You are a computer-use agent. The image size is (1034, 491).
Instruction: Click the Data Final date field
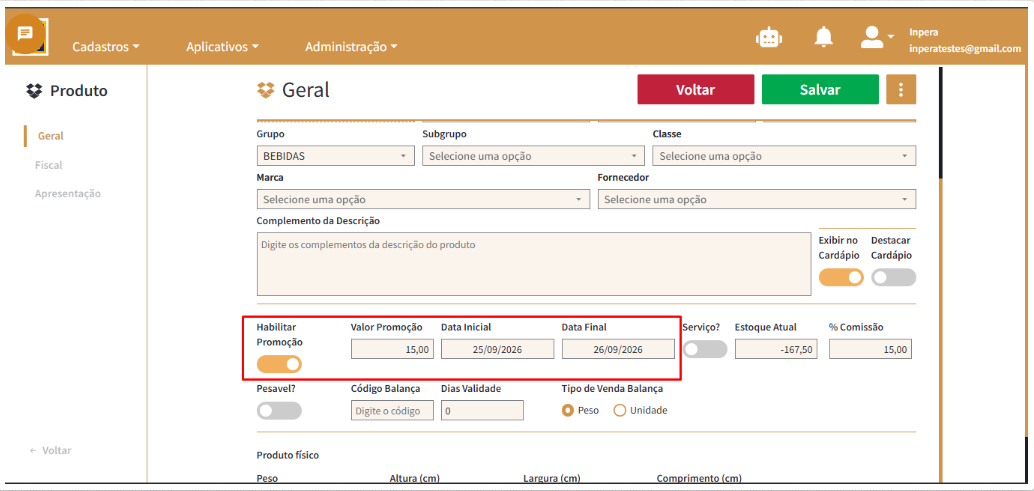coord(618,349)
